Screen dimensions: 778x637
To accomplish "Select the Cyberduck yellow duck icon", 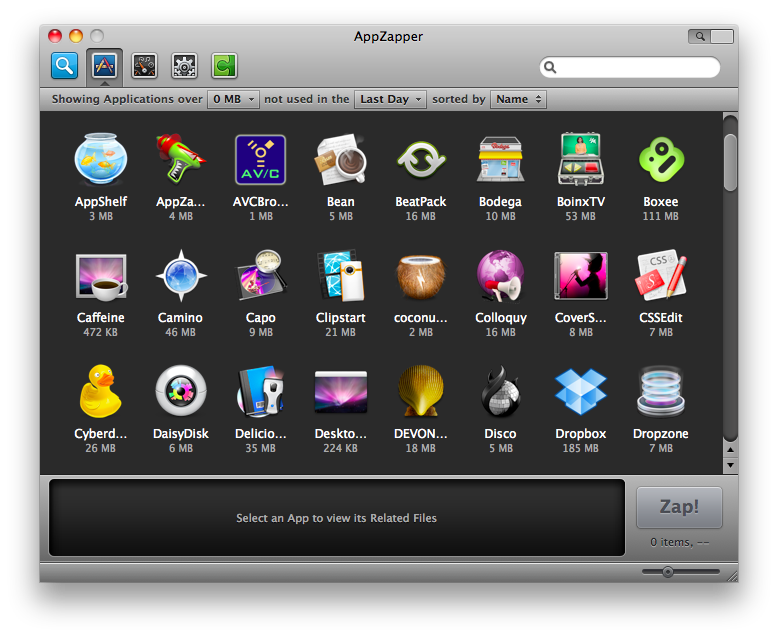I will (100, 391).
